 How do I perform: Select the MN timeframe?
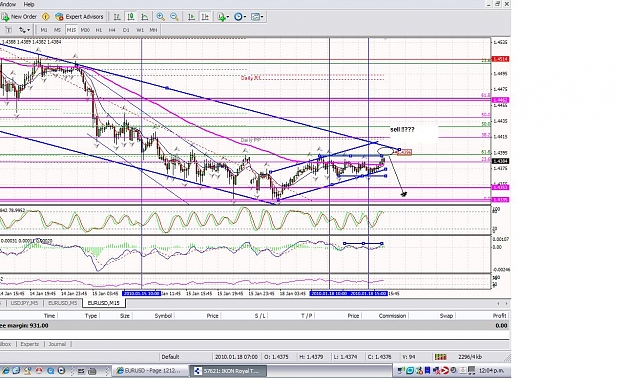(x=153, y=30)
